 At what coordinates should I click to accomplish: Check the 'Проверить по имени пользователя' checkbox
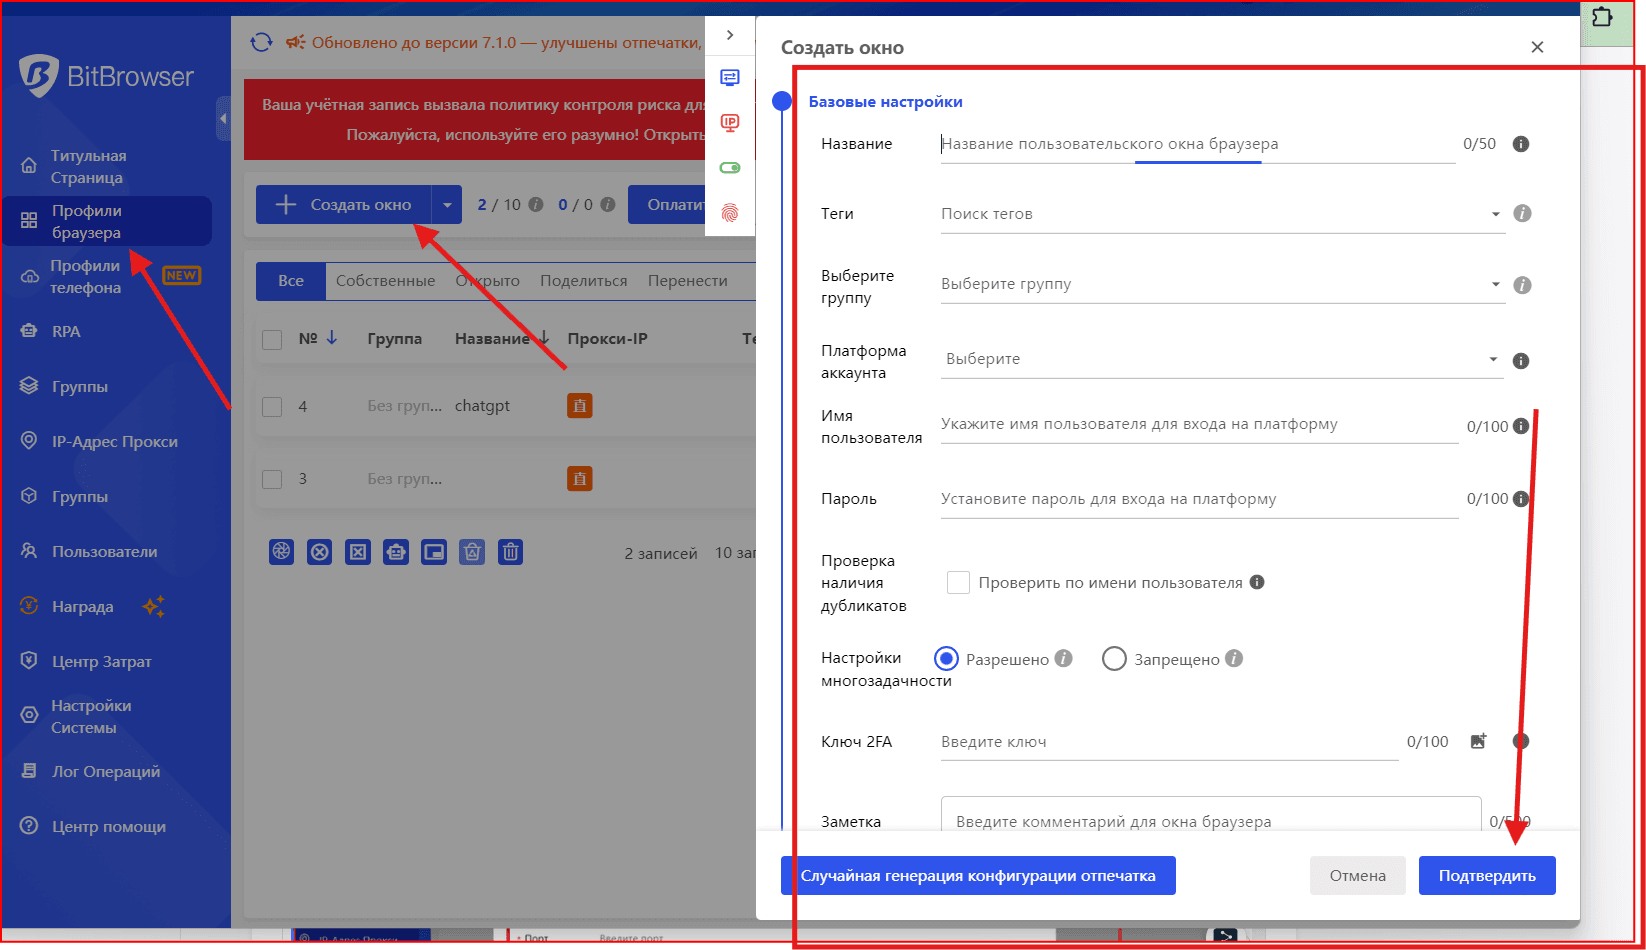tap(958, 583)
